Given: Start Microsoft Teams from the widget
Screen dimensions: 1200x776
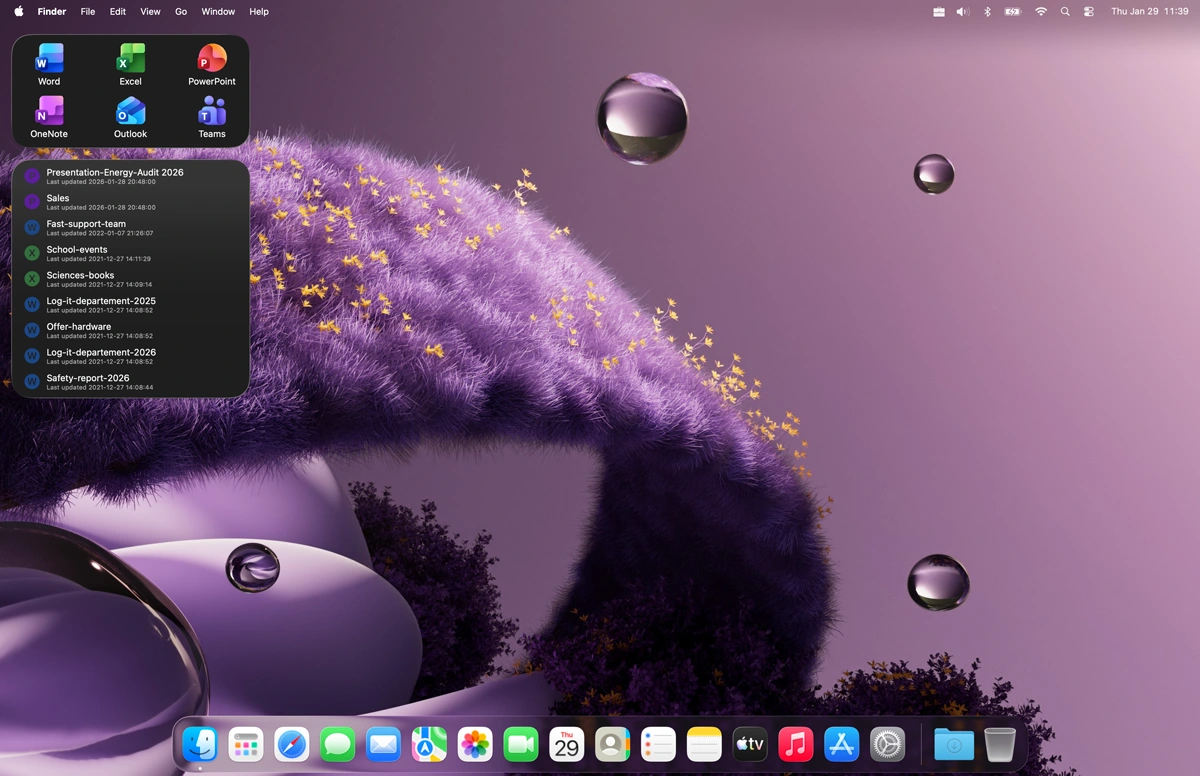Looking at the screenshot, I should pyautogui.click(x=211, y=113).
